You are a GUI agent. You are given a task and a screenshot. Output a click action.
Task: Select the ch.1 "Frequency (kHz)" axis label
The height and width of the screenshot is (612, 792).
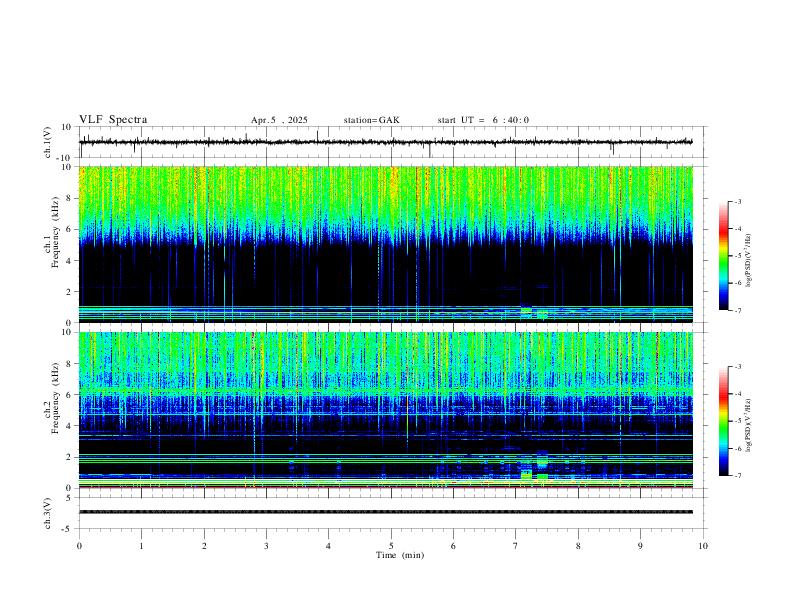[55, 231]
